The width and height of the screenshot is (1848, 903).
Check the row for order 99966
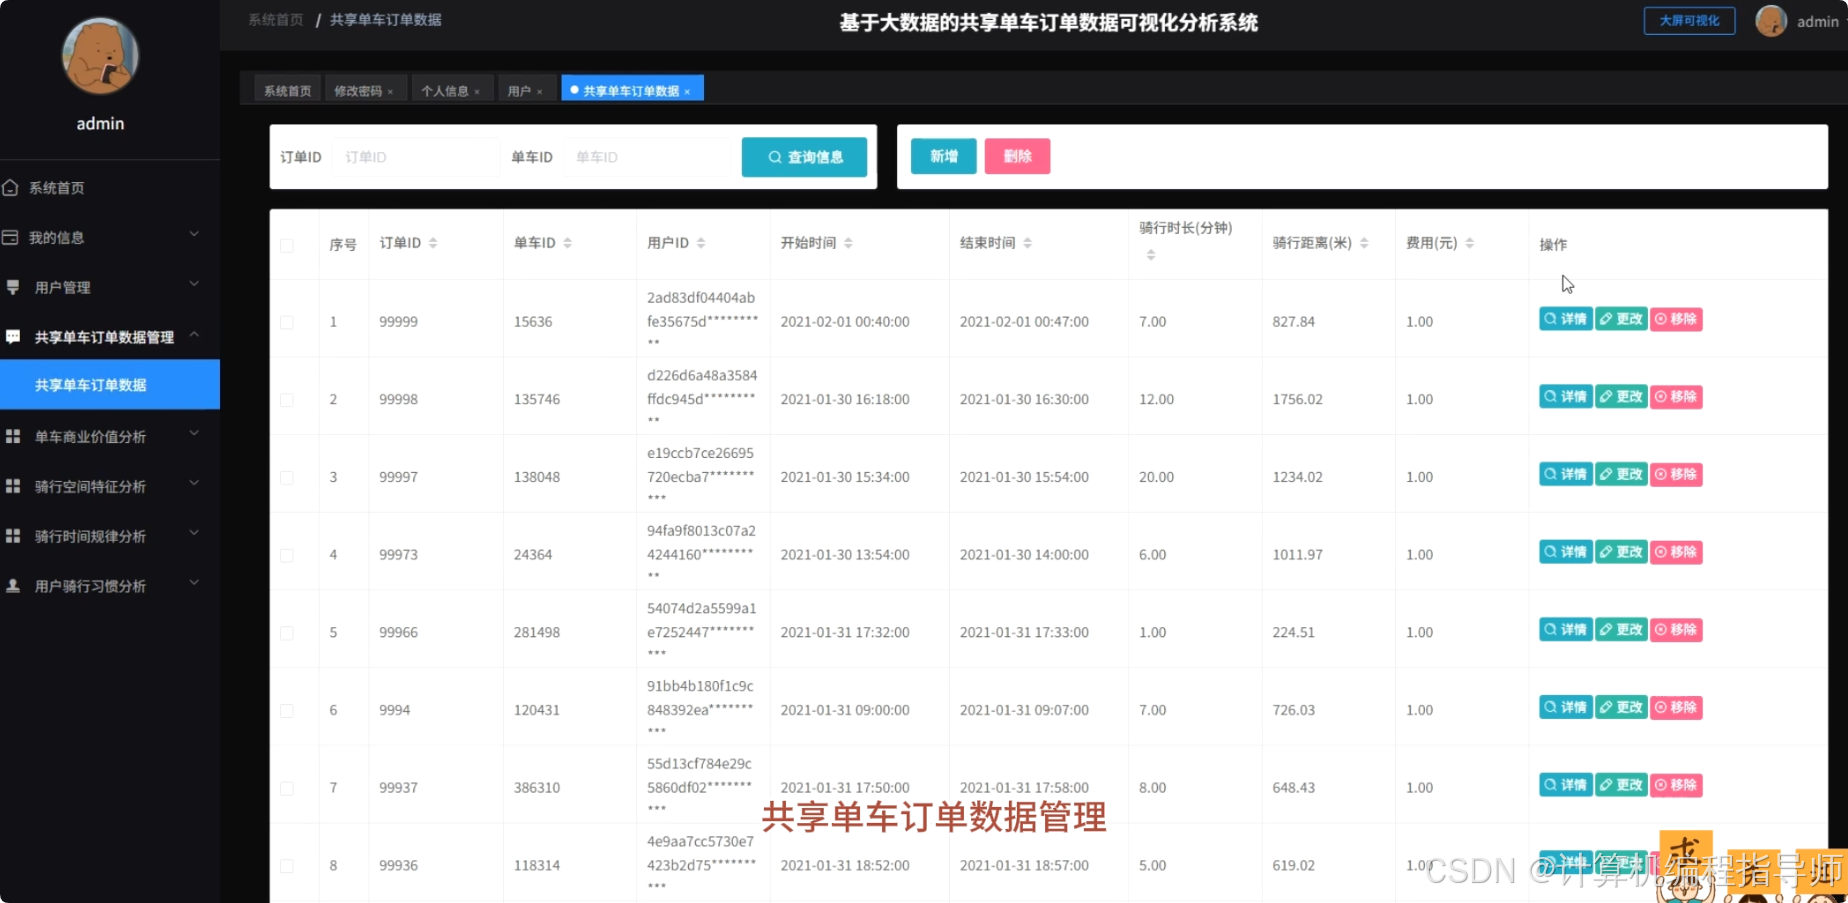click(287, 633)
